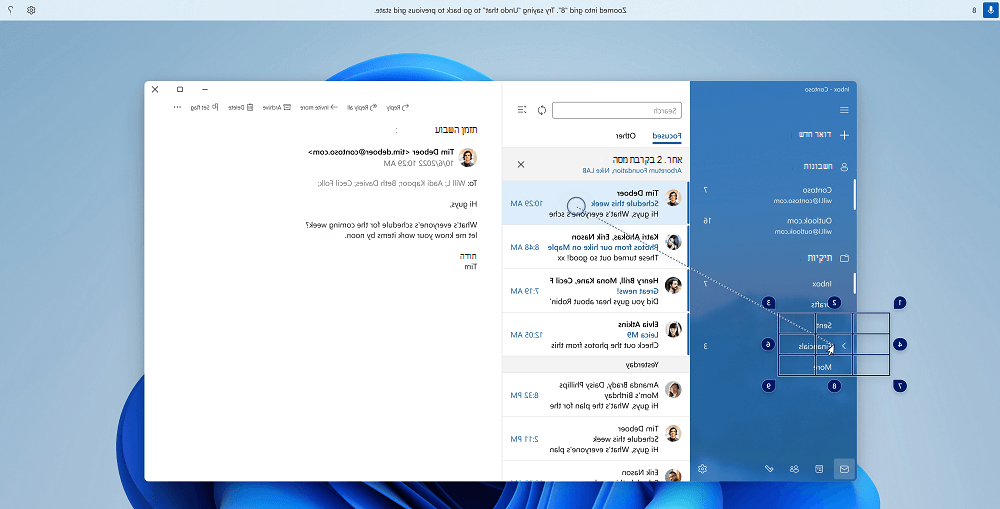
Task: Click Voice Access microphone button
Action: [x=990, y=10]
